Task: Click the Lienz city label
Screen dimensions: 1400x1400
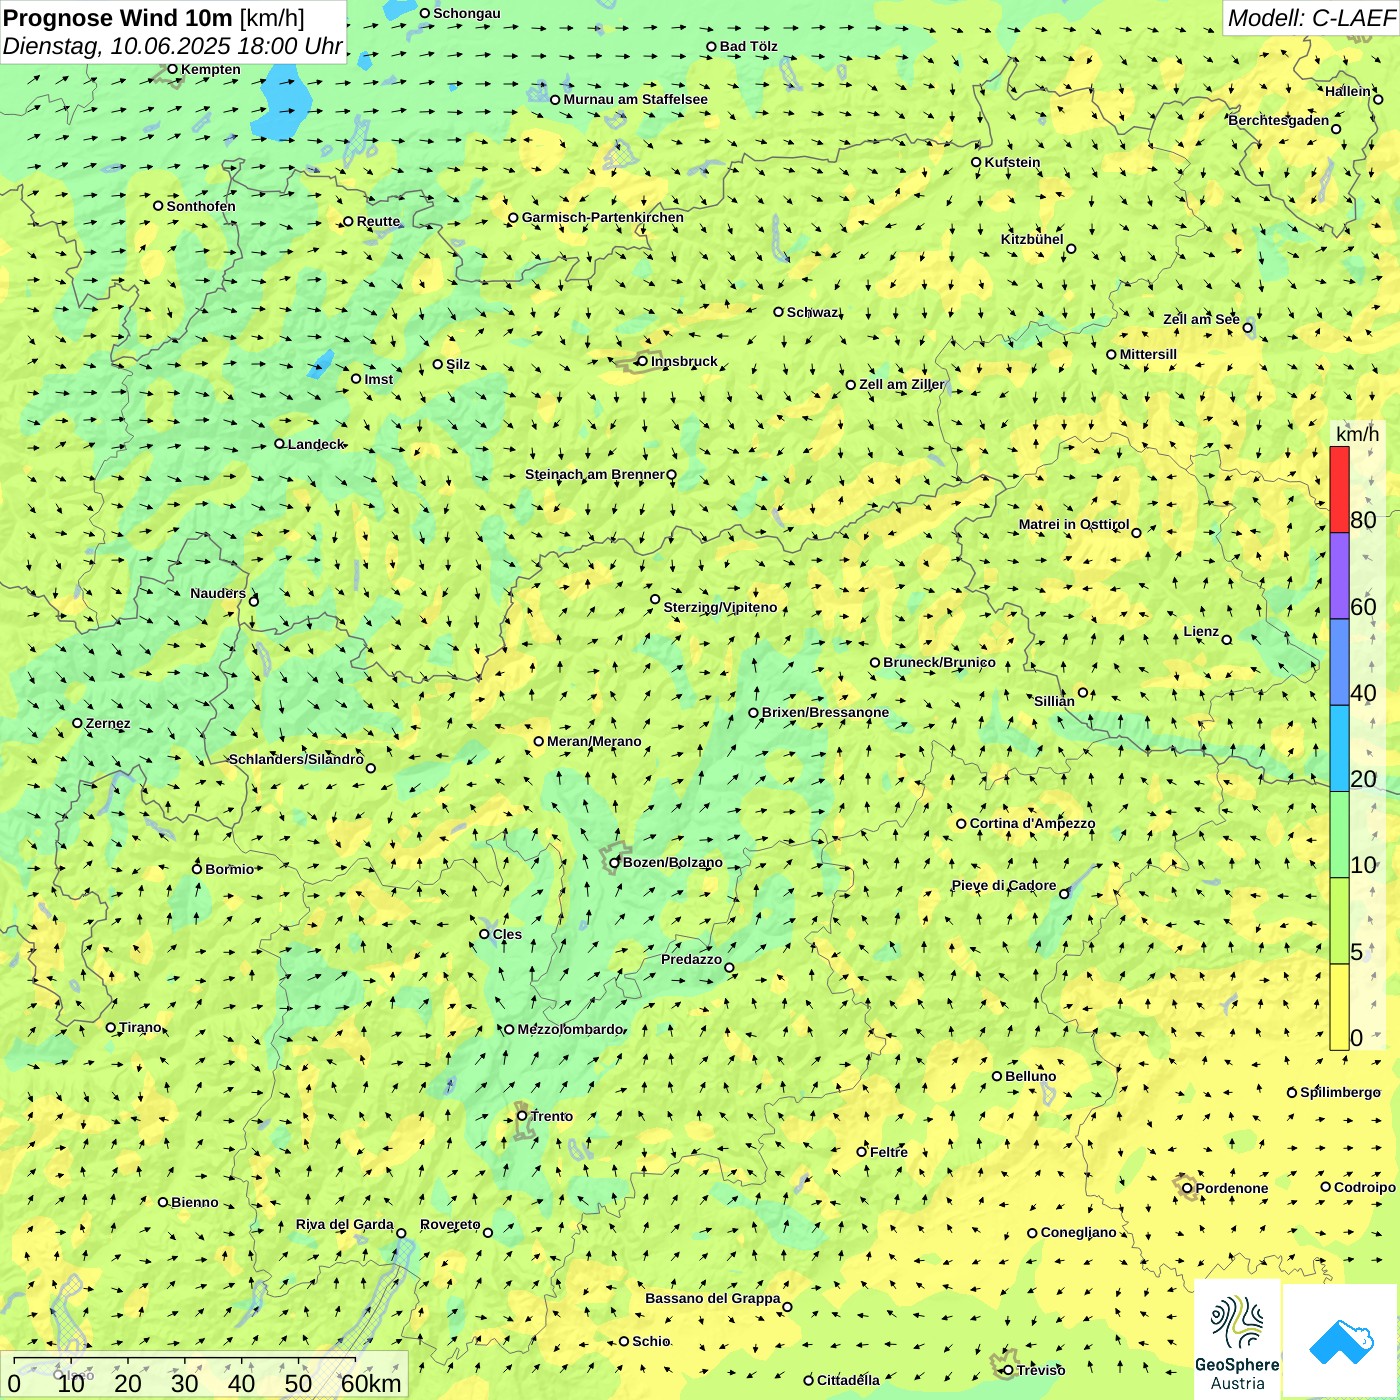Action: coord(1201,631)
